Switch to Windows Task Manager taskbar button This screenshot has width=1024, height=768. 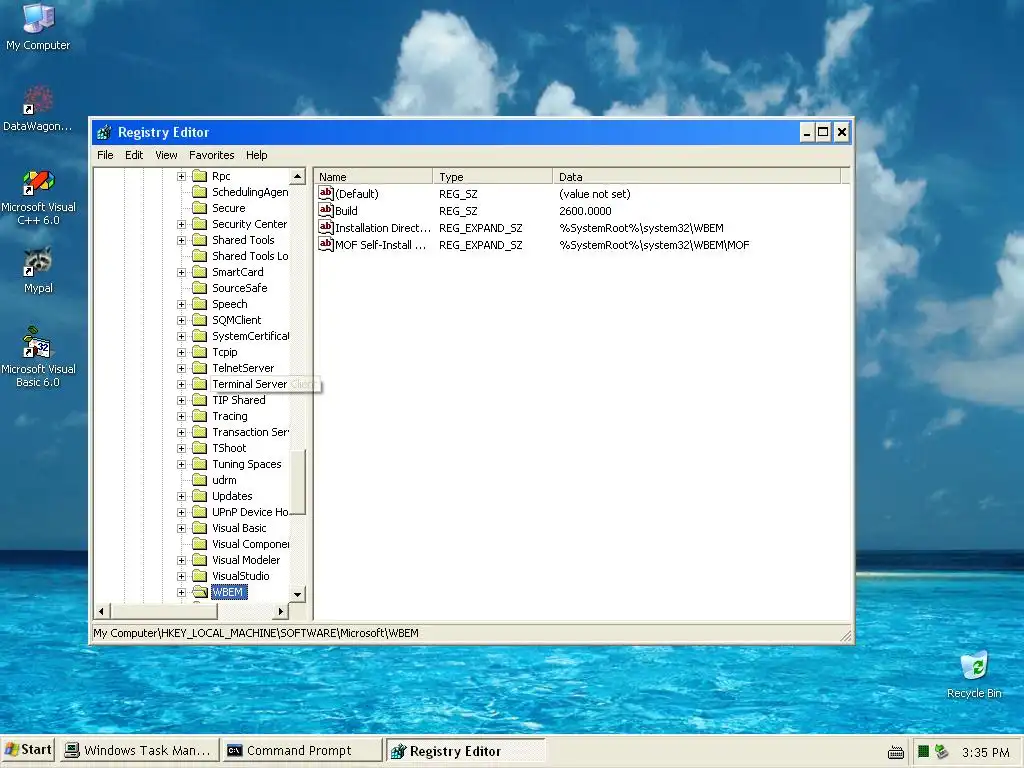(x=138, y=750)
